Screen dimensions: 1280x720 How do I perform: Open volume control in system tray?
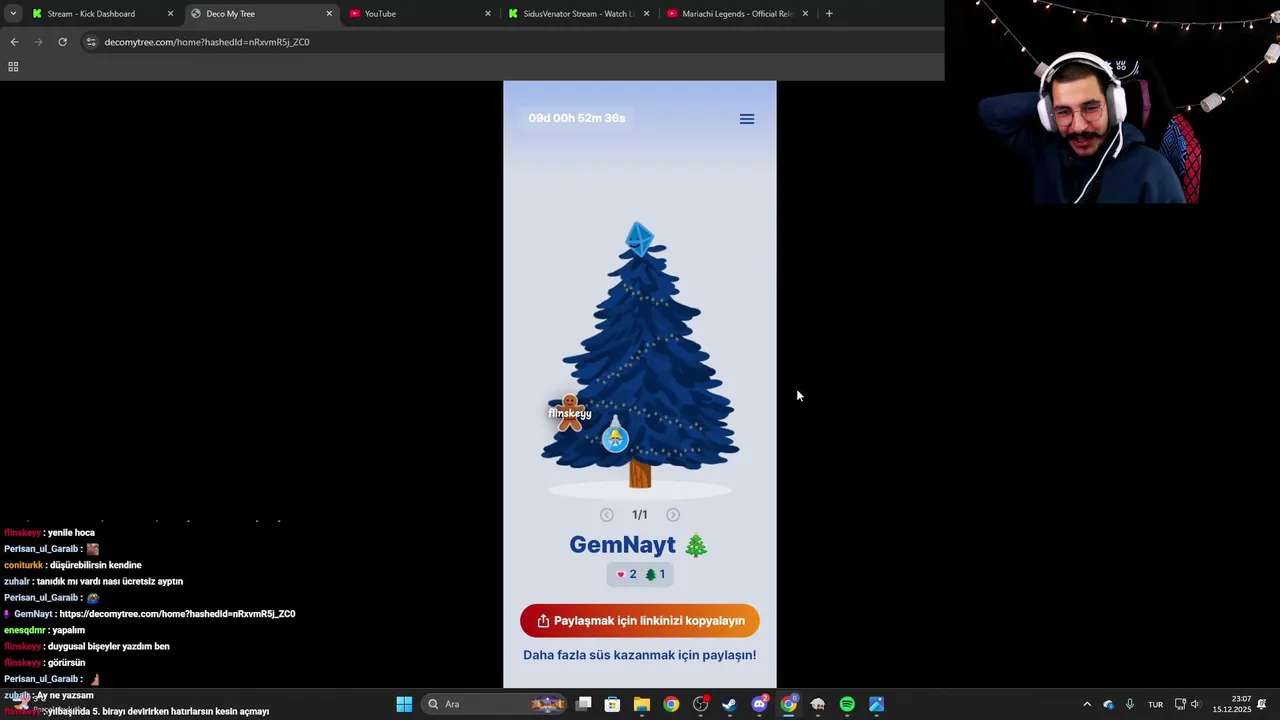[1195, 704]
